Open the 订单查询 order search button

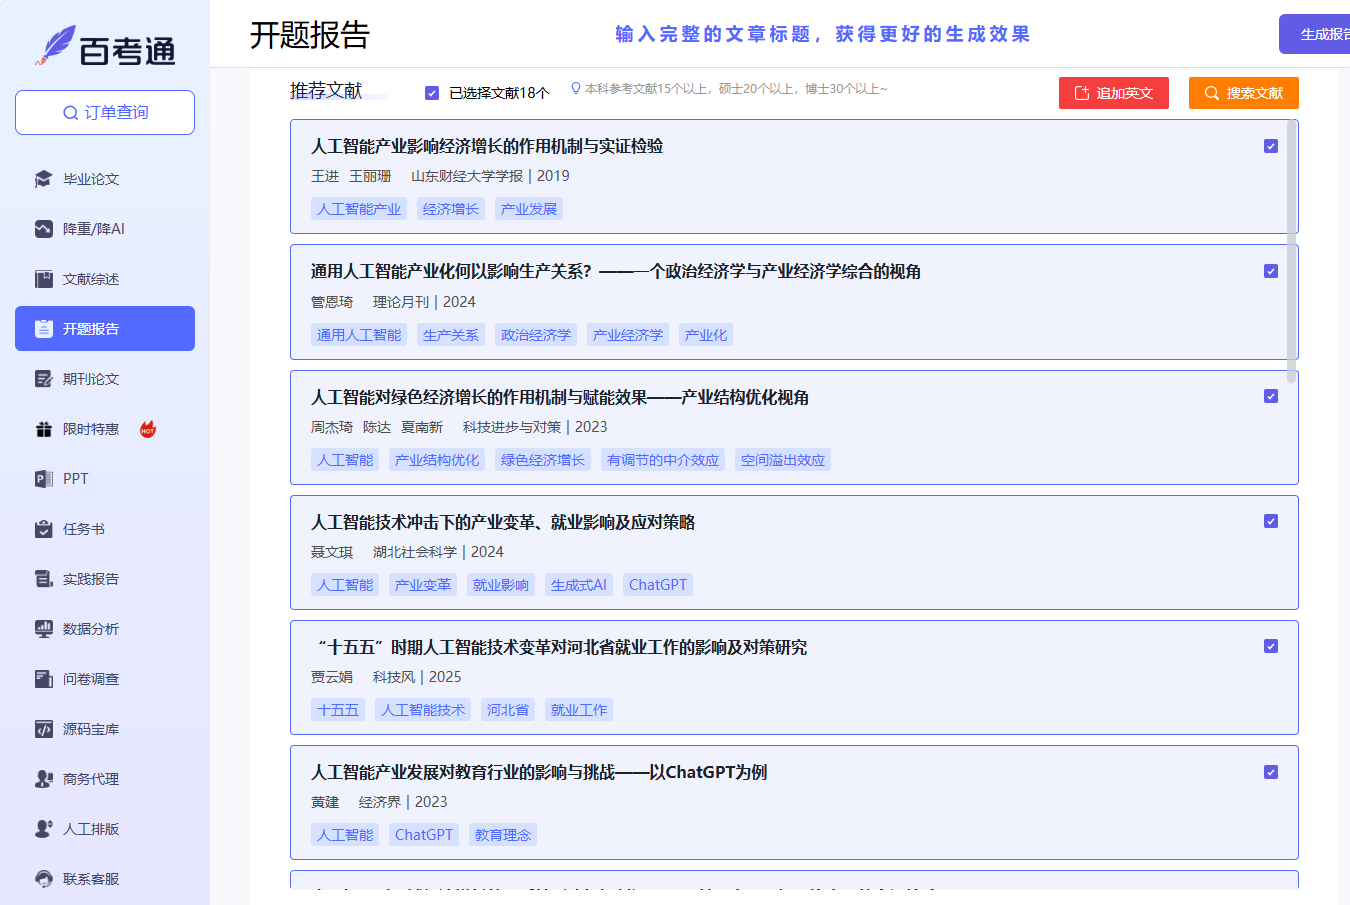[105, 112]
